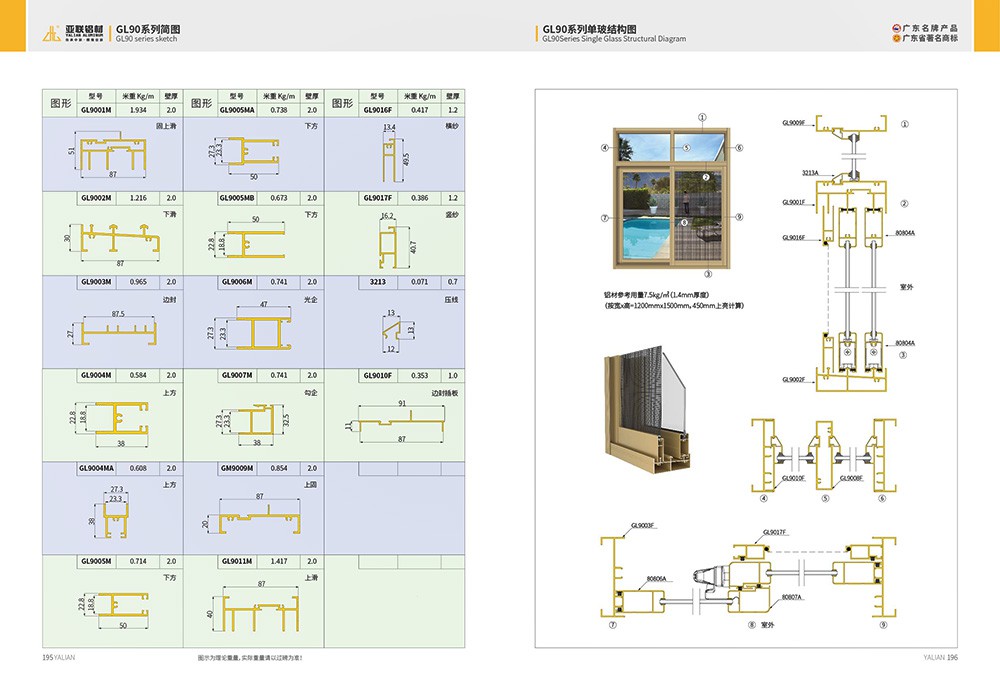The image size is (1000, 683).
Task: Click the GL9001F label in structural diagram
Action: coord(794,202)
